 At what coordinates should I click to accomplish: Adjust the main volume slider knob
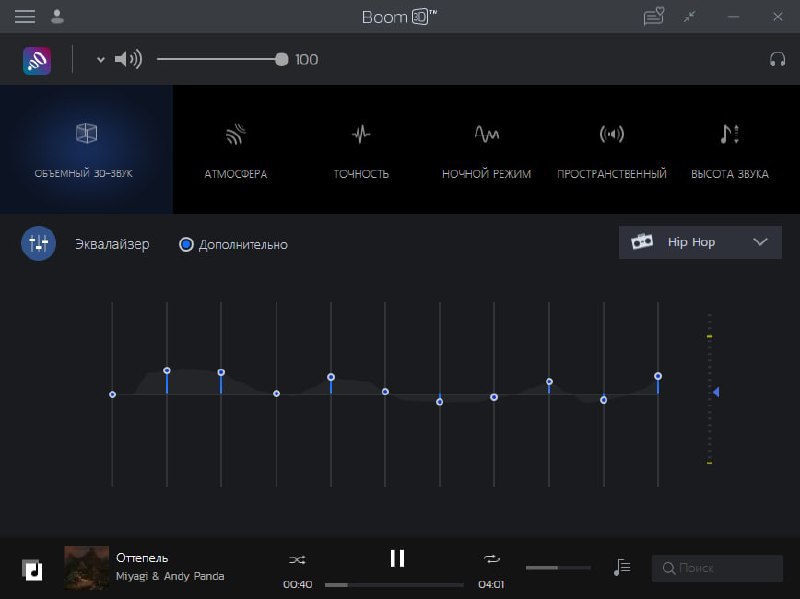point(281,60)
